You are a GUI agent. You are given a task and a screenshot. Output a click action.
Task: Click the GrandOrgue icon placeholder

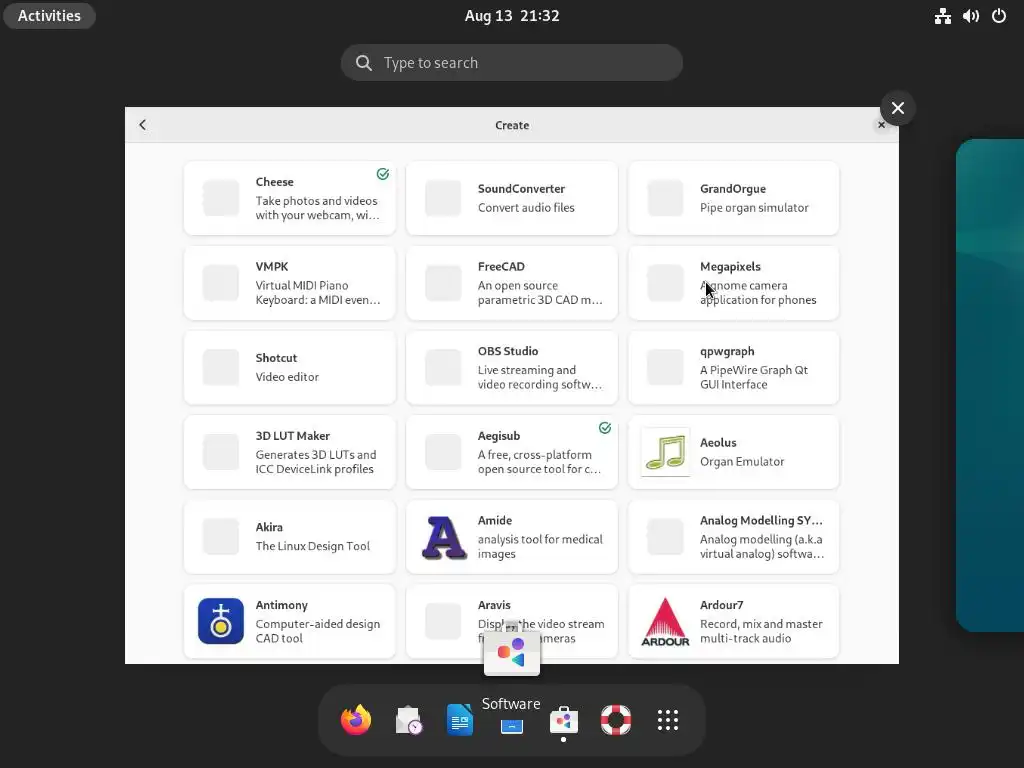[x=665, y=198]
